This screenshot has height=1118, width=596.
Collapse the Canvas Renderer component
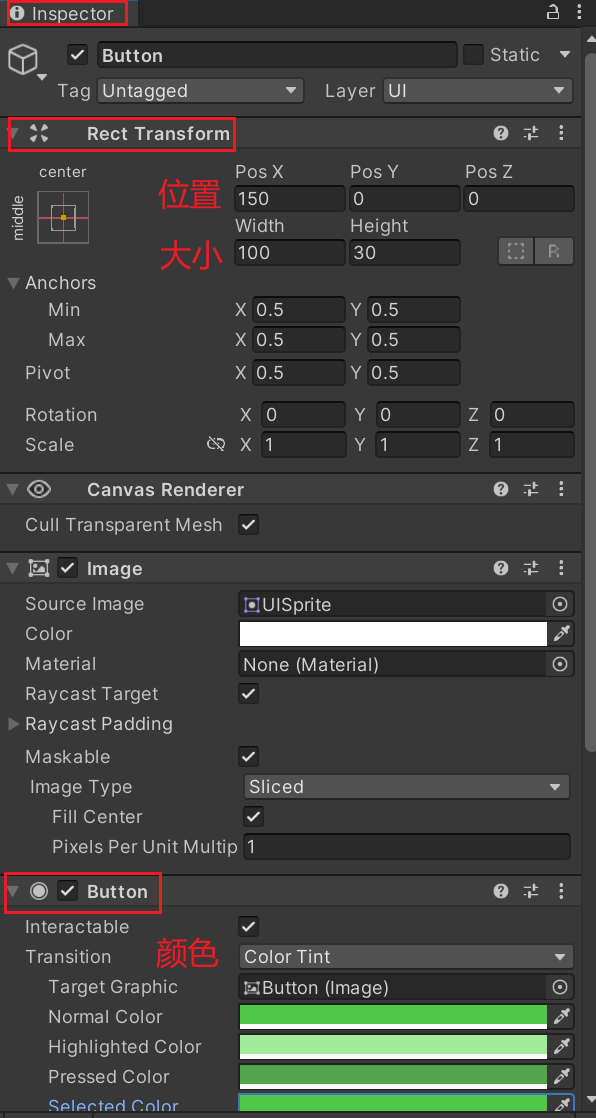(x=13, y=490)
